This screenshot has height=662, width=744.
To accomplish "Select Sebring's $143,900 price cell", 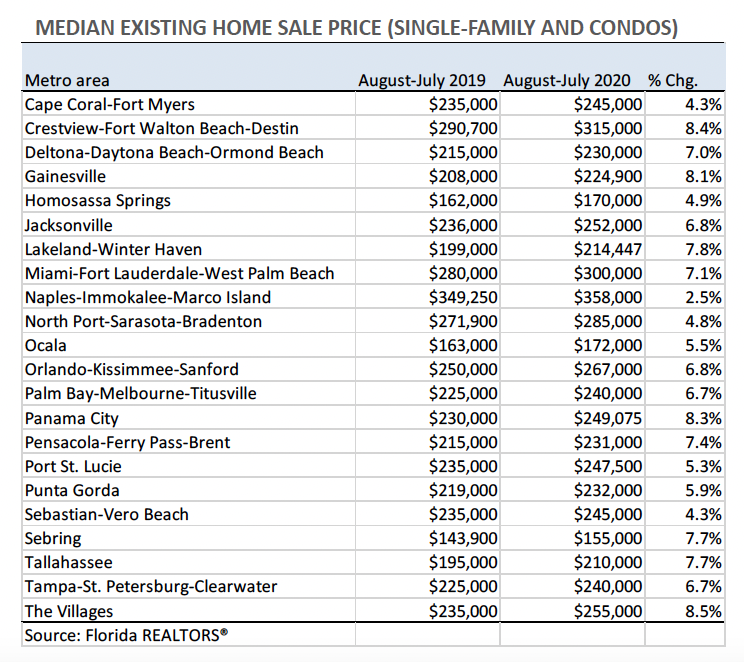I will pyautogui.click(x=463, y=538).
